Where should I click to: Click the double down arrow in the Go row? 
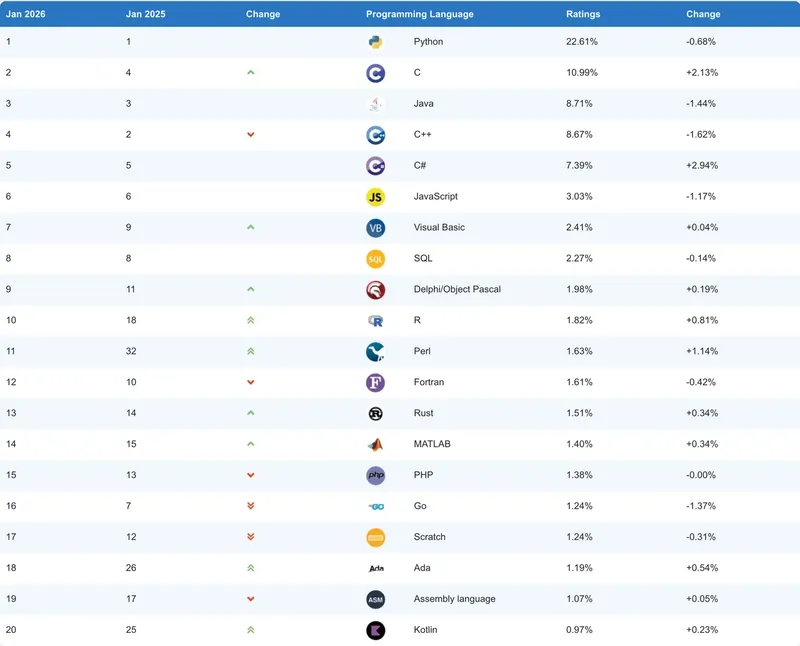[x=251, y=507]
